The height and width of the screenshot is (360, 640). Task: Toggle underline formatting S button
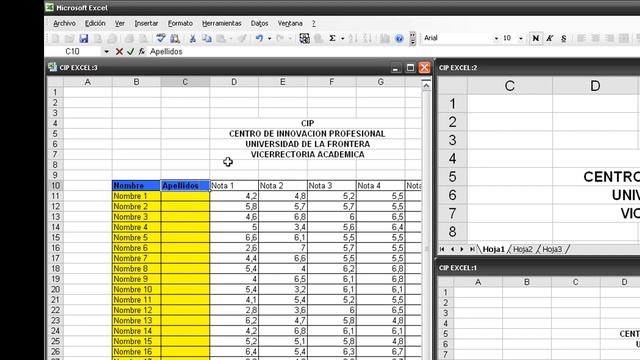click(x=564, y=38)
